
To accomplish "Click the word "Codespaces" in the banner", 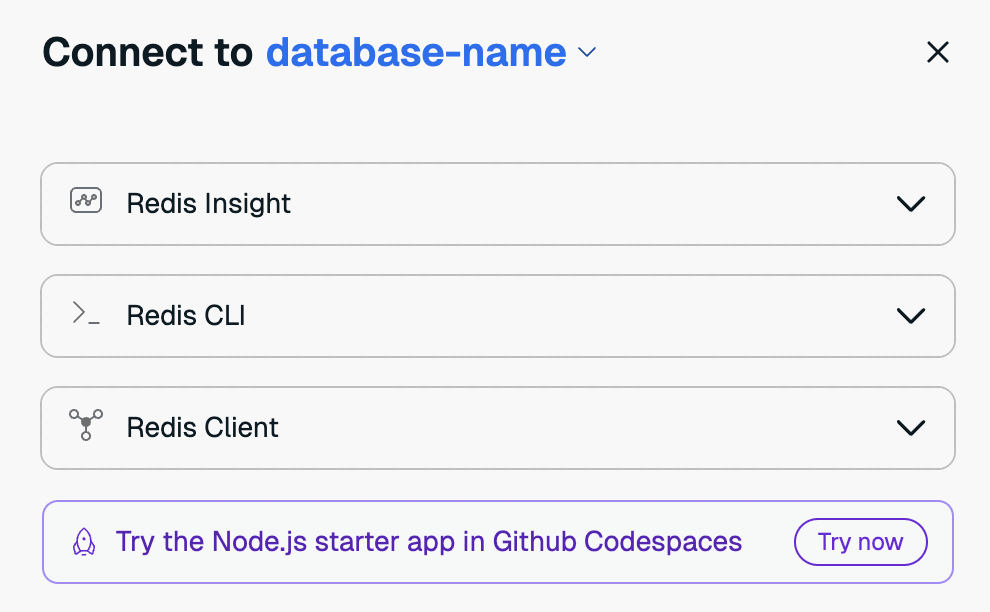I will pos(663,542).
